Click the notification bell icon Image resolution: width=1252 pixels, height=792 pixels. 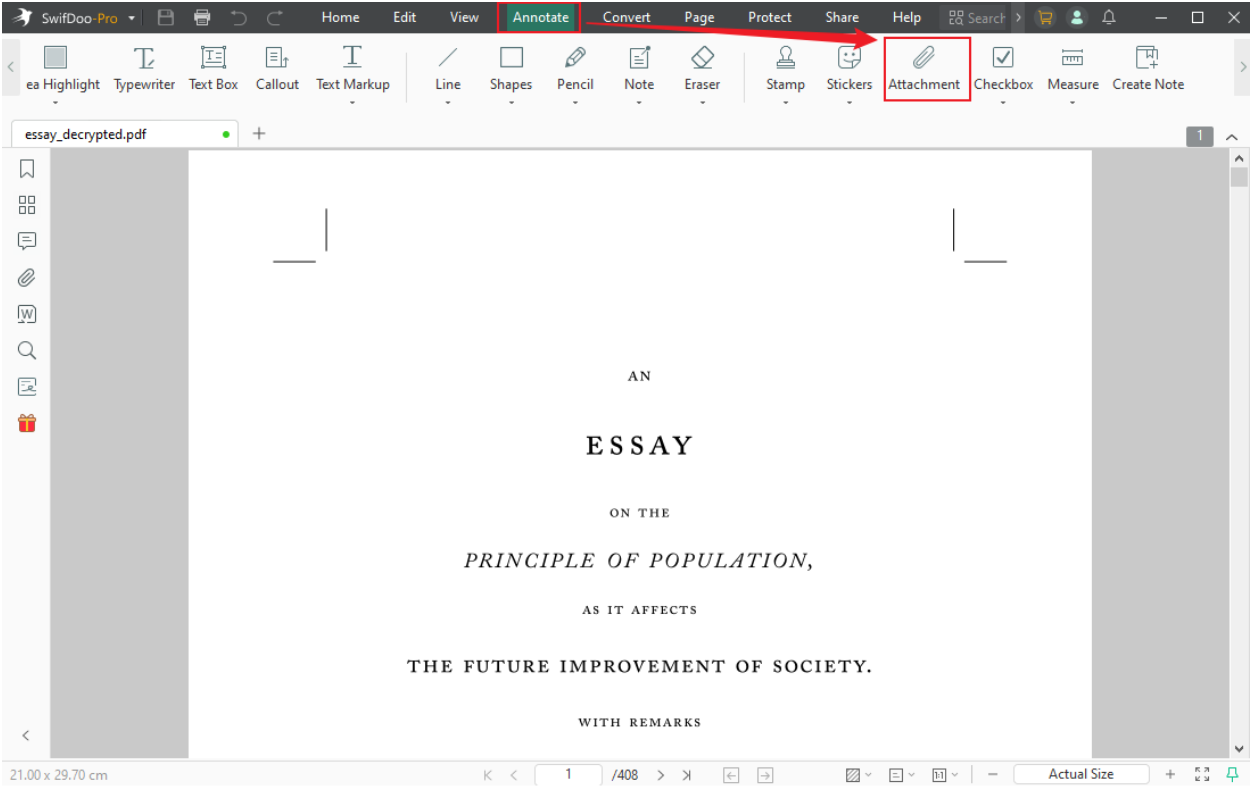(1108, 17)
